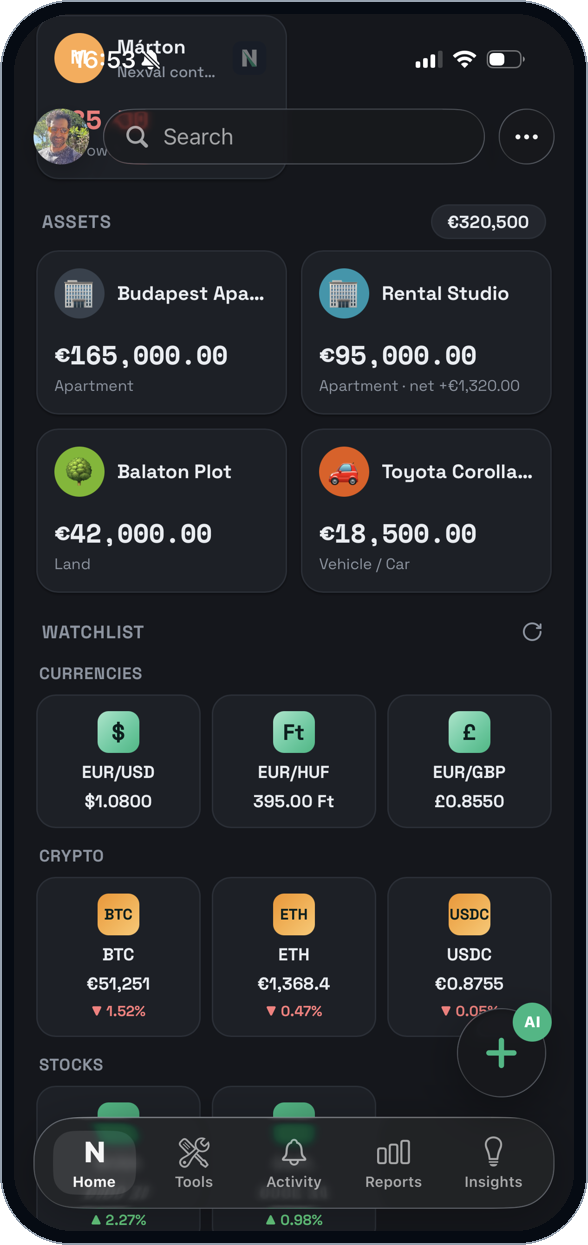Open the Reports tab
Viewport: 588px width, 1245px height.
pos(393,1163)
